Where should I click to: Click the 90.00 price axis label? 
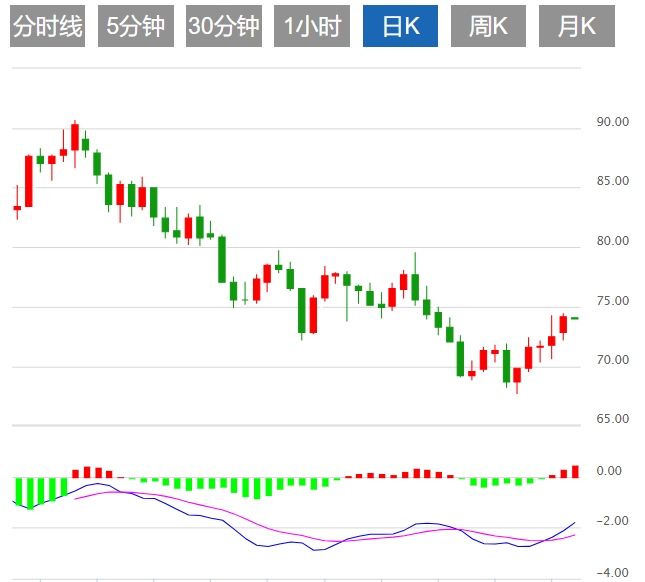click(613, 122)
